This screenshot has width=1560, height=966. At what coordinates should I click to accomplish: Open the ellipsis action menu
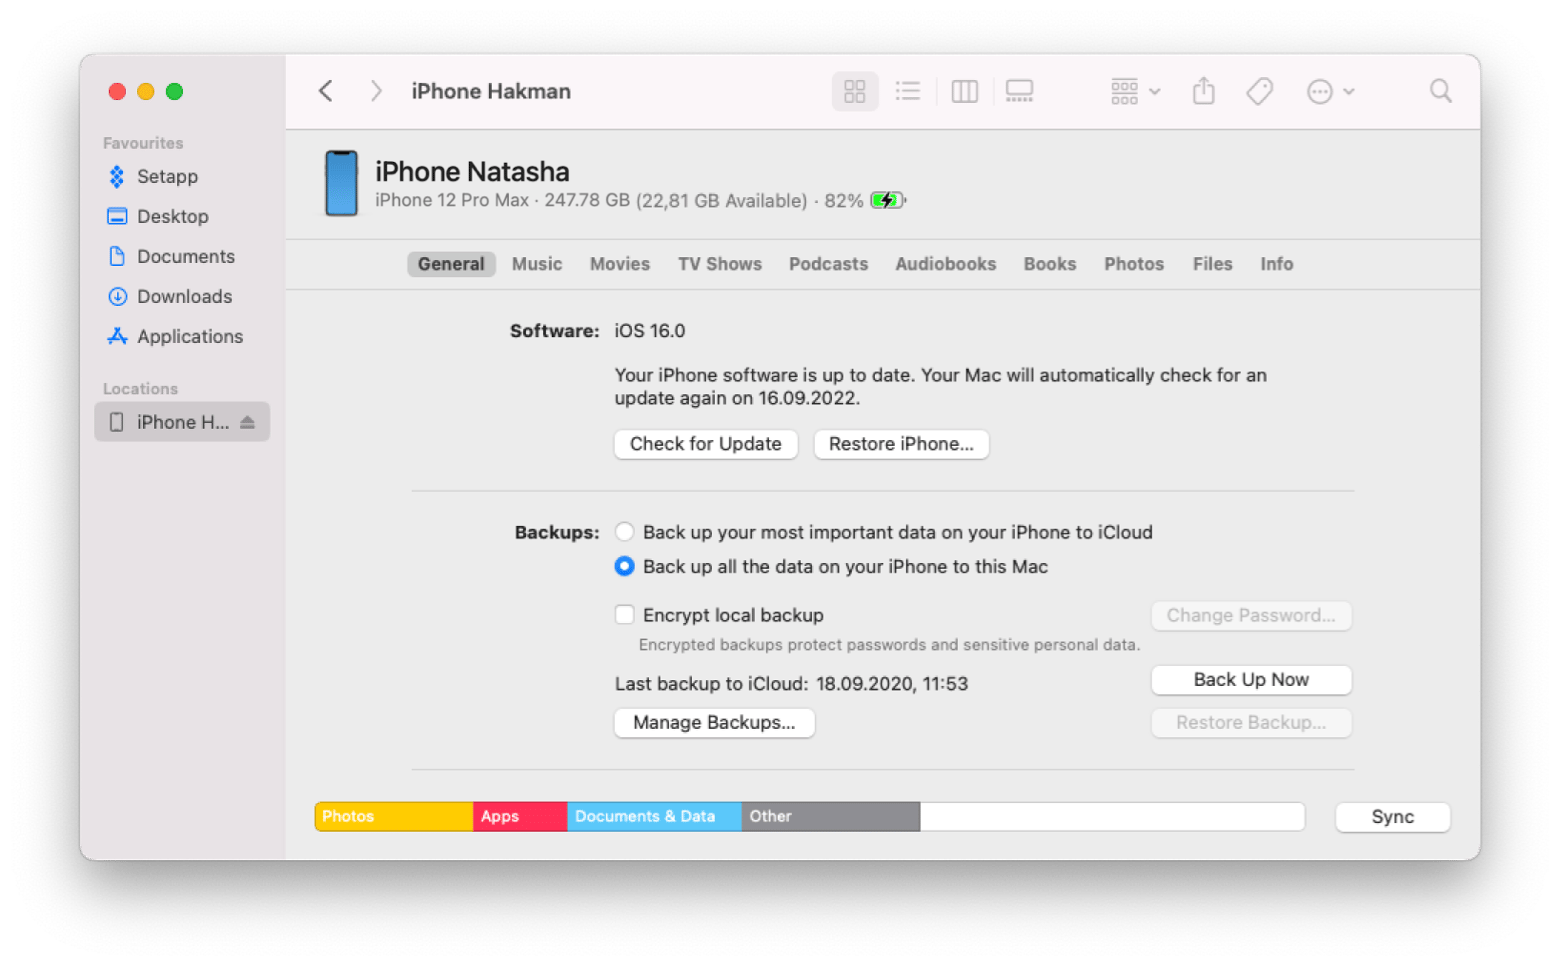point(1330,91)
